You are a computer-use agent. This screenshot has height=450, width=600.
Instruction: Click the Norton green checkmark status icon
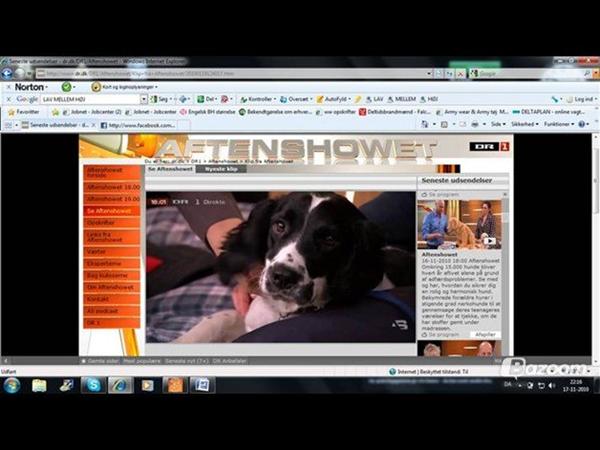[67, 87]
